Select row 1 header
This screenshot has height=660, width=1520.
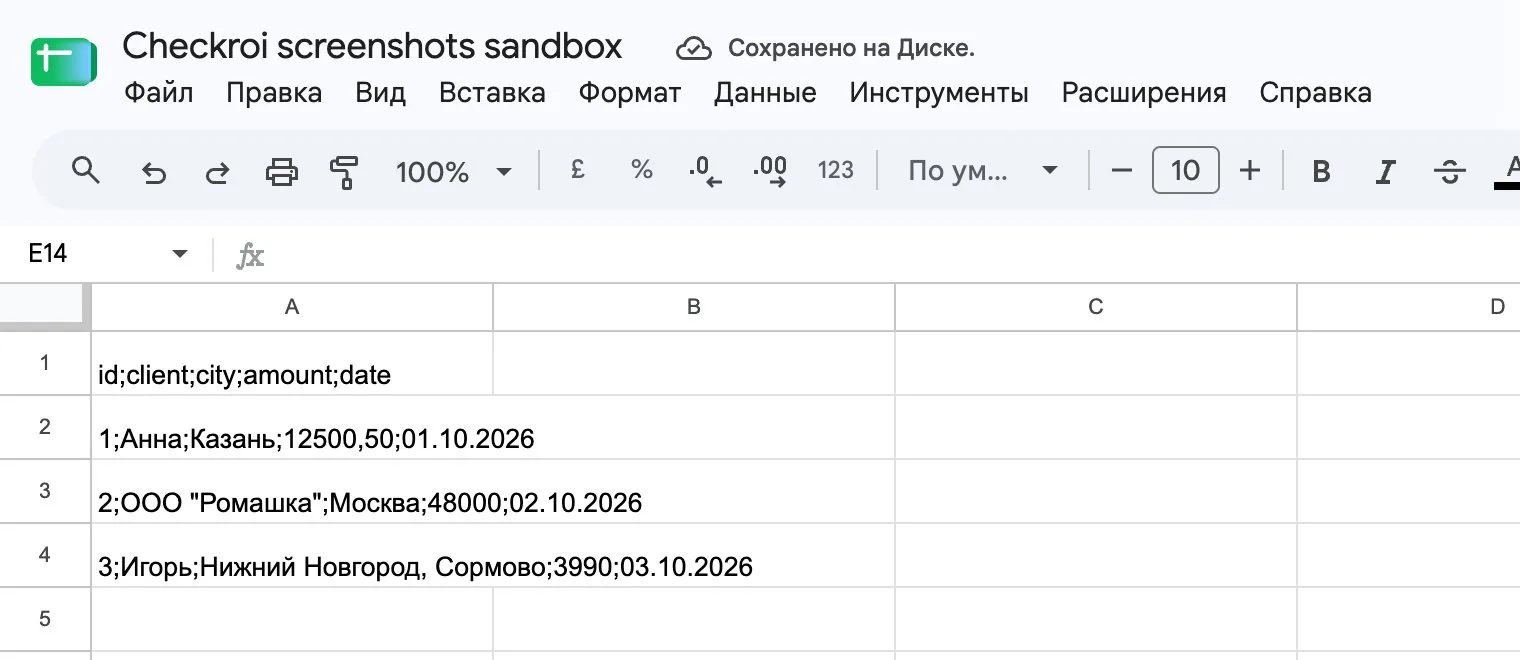[x=45, y=363]
